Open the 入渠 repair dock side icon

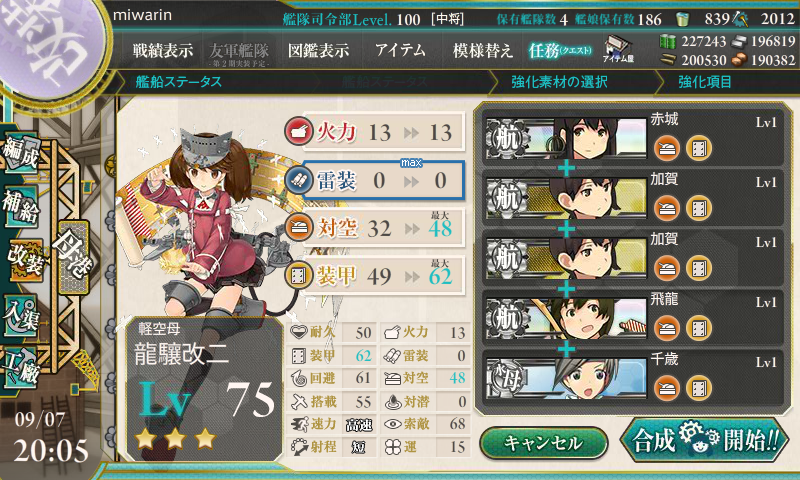click(x=20, y=315)
